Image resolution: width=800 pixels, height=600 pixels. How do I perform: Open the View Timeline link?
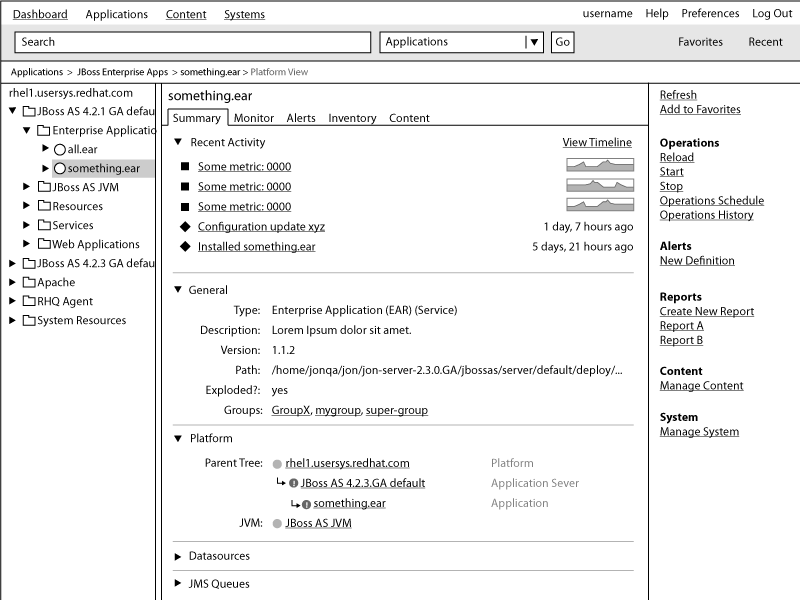597,142
